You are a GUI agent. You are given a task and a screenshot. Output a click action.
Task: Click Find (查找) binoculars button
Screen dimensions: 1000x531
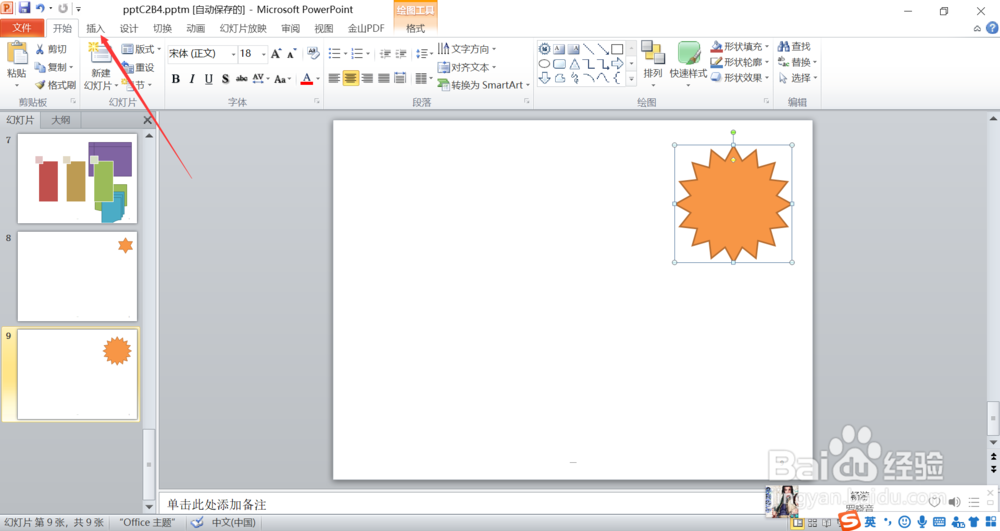pos(794,47)
